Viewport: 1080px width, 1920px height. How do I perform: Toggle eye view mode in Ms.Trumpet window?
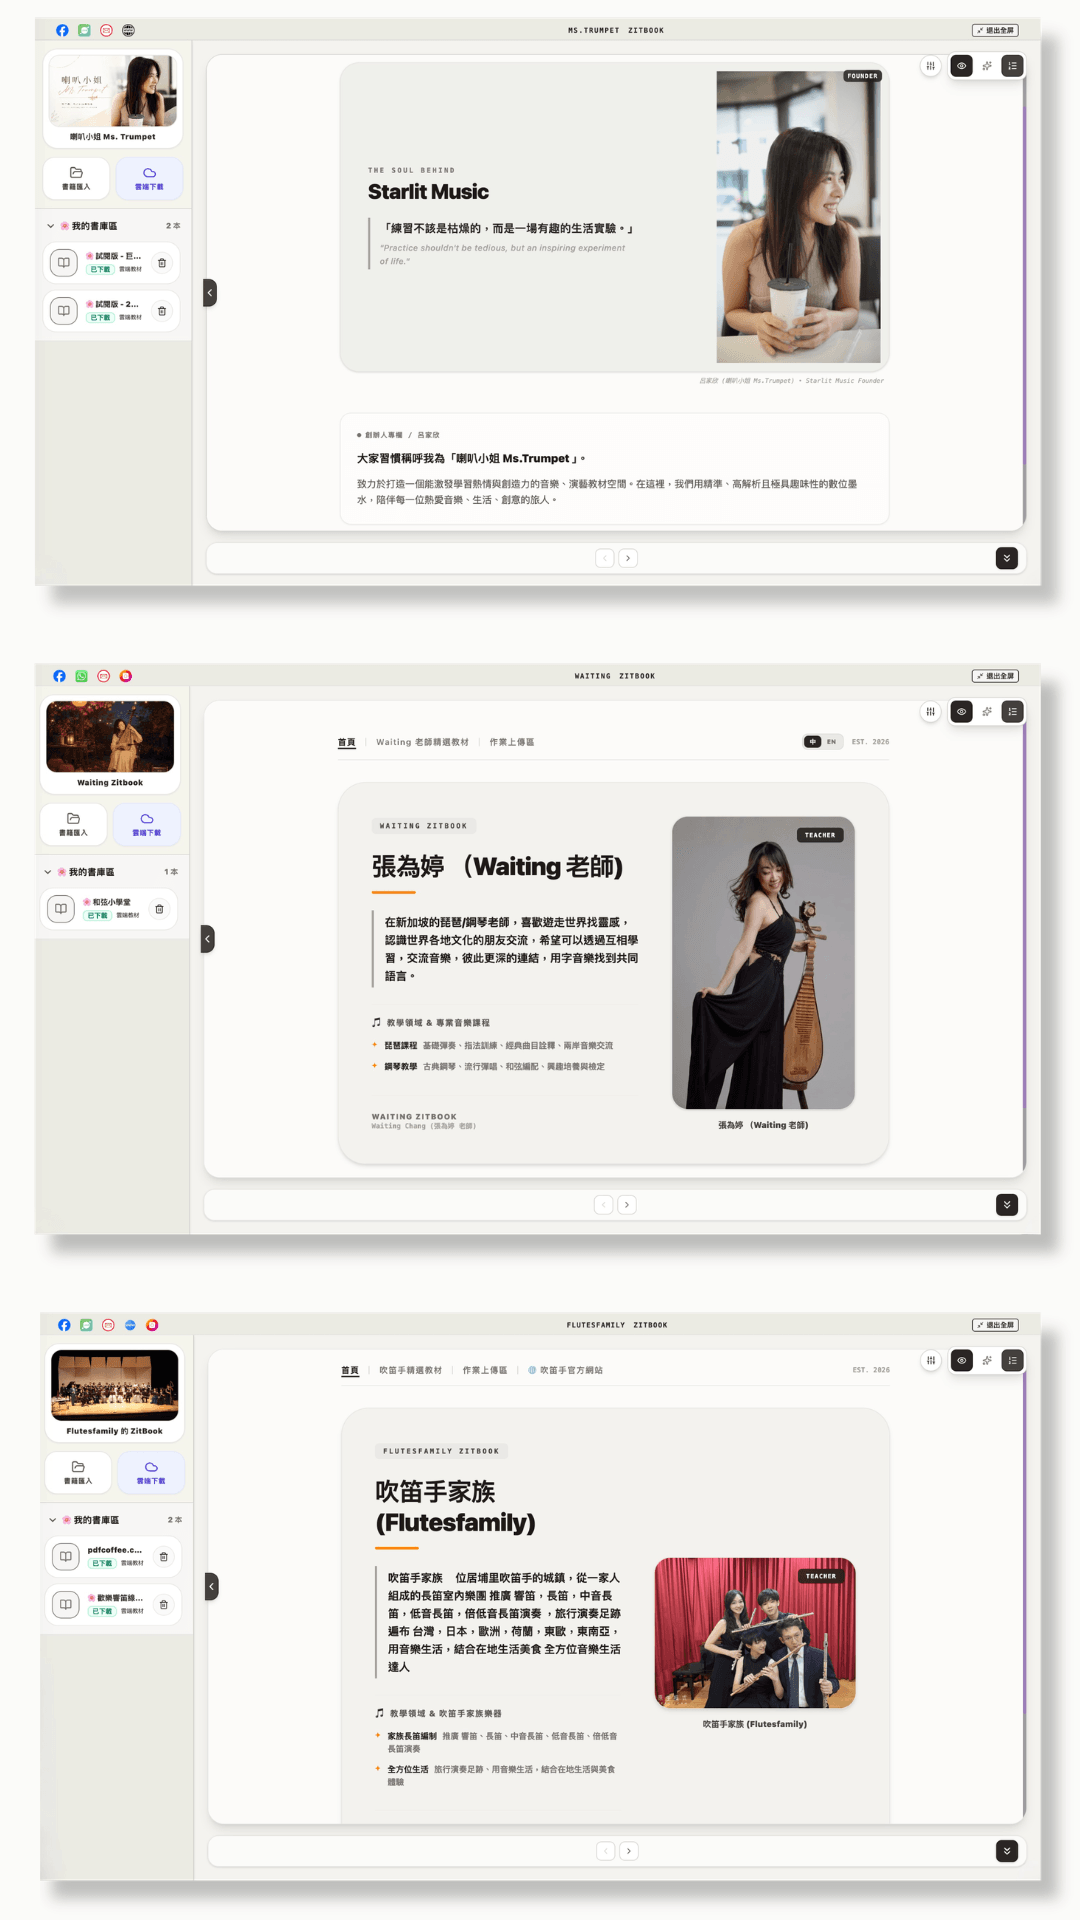click(961, 66)
